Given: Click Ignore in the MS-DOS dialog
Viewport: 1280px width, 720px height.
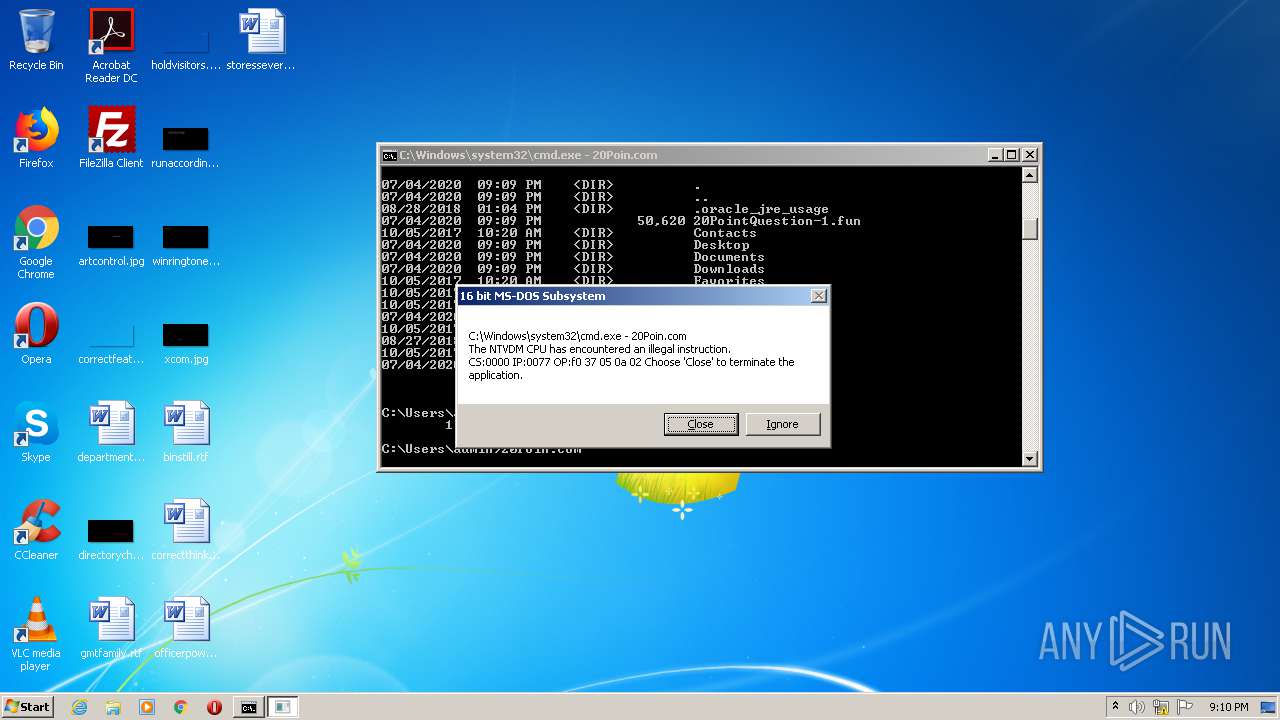Looking at the screenshot, I should (x=783, y=424).
